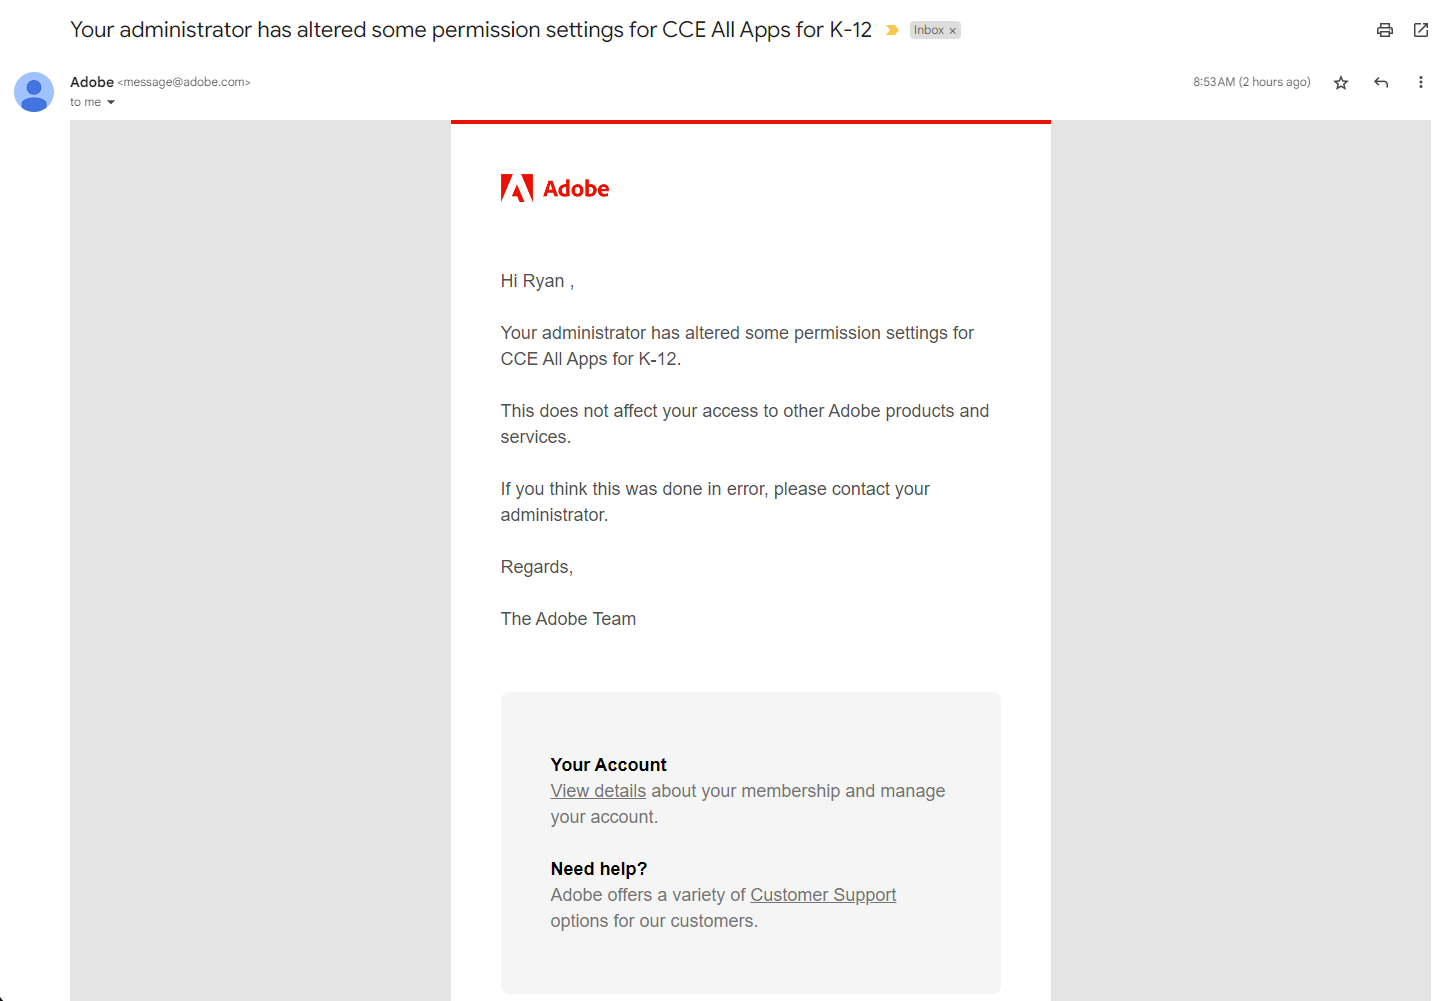Screen dimensions: 1442x1001
Task: Open the Customer Support link
Action: (x=822, y=895)
